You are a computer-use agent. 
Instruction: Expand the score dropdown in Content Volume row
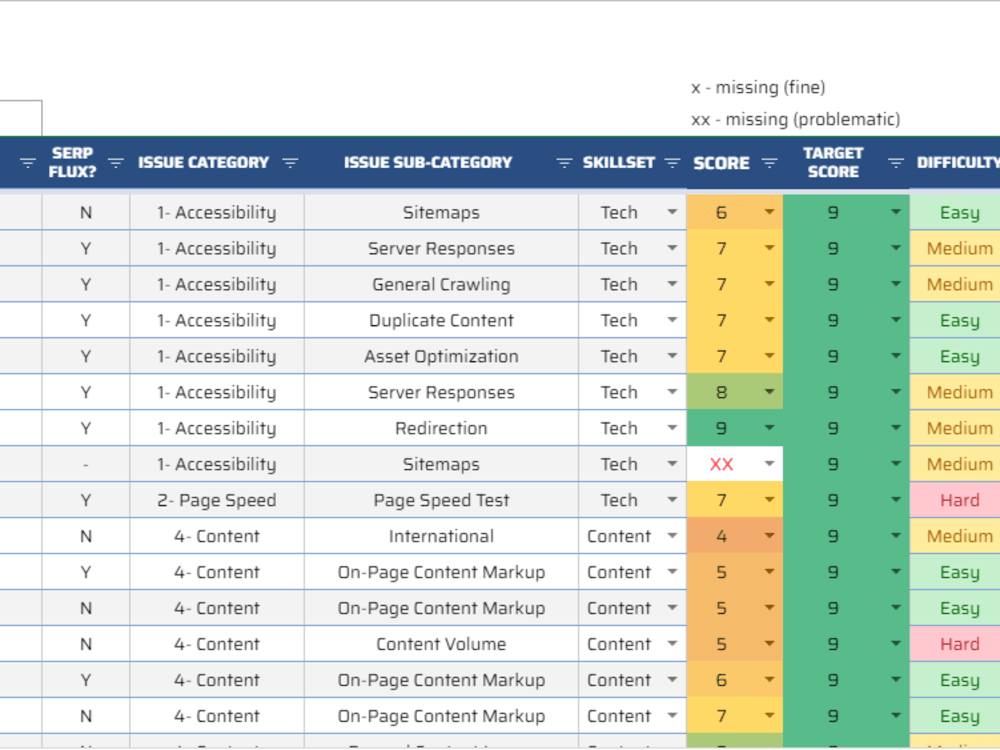tap(770, 643)
